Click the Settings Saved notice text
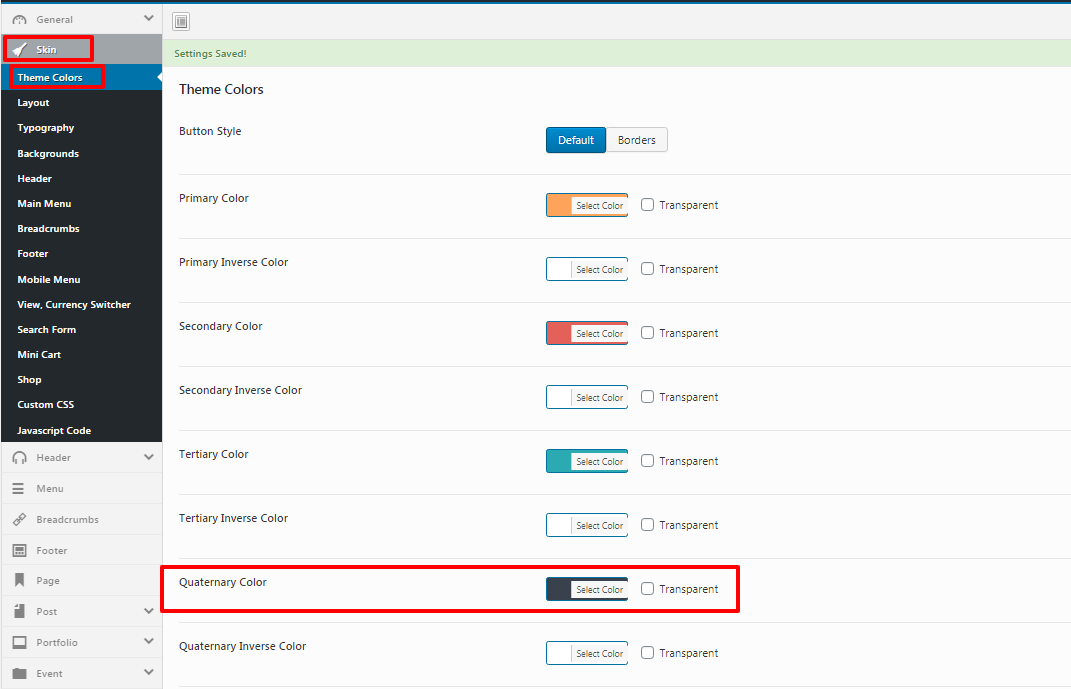The width and height of the screenshot is (1071, 689). [210, 53]
